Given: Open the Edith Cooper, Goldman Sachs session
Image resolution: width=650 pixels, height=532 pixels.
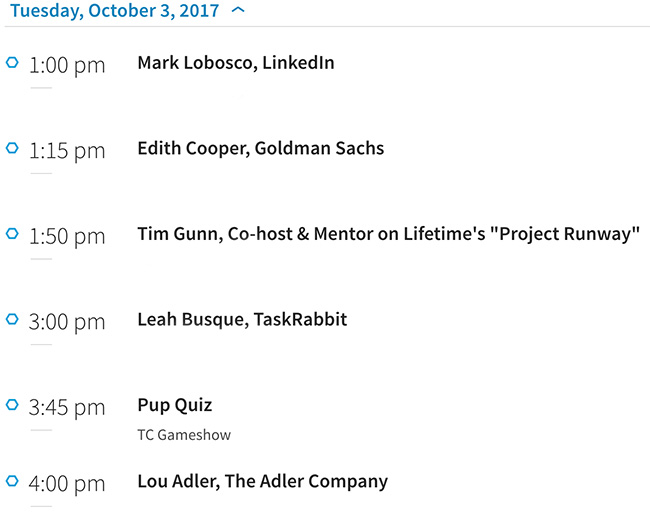Looking at the screenshot, I should [260, 148].
